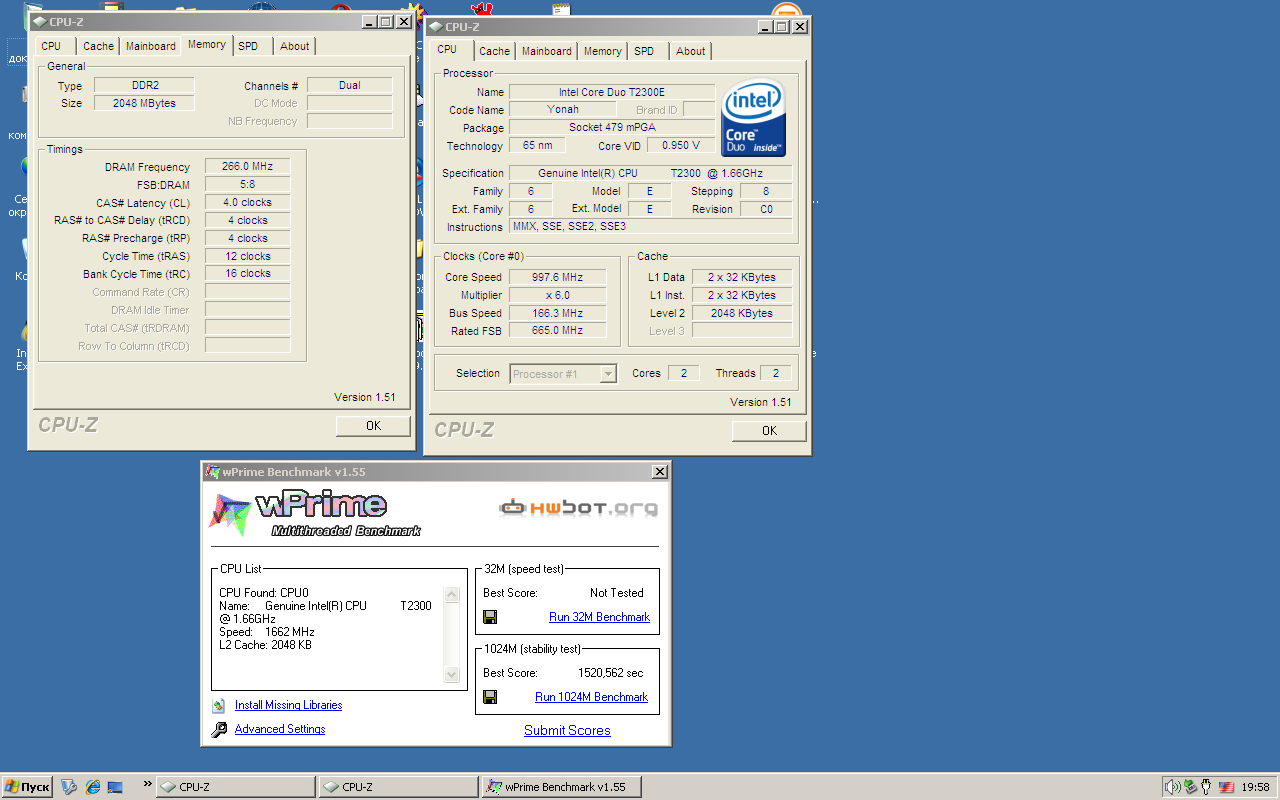Click the Bank Cycle Time value 16 clocks
Image resolution: width=1280 pixels, height=800 pixels.
[x=248, y=273]
